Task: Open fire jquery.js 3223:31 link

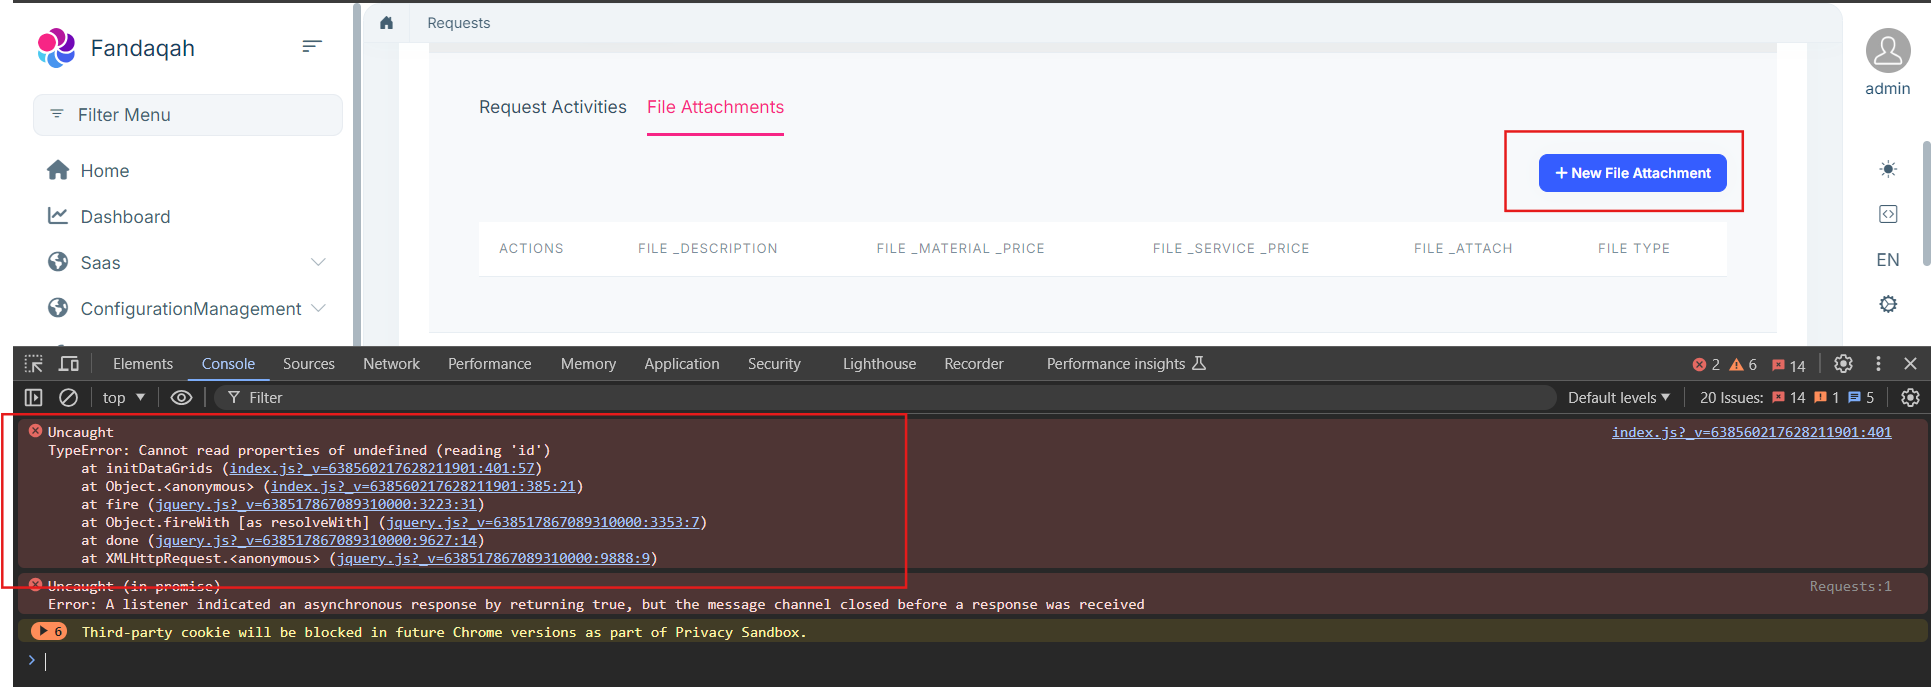Action: [316, 504]
